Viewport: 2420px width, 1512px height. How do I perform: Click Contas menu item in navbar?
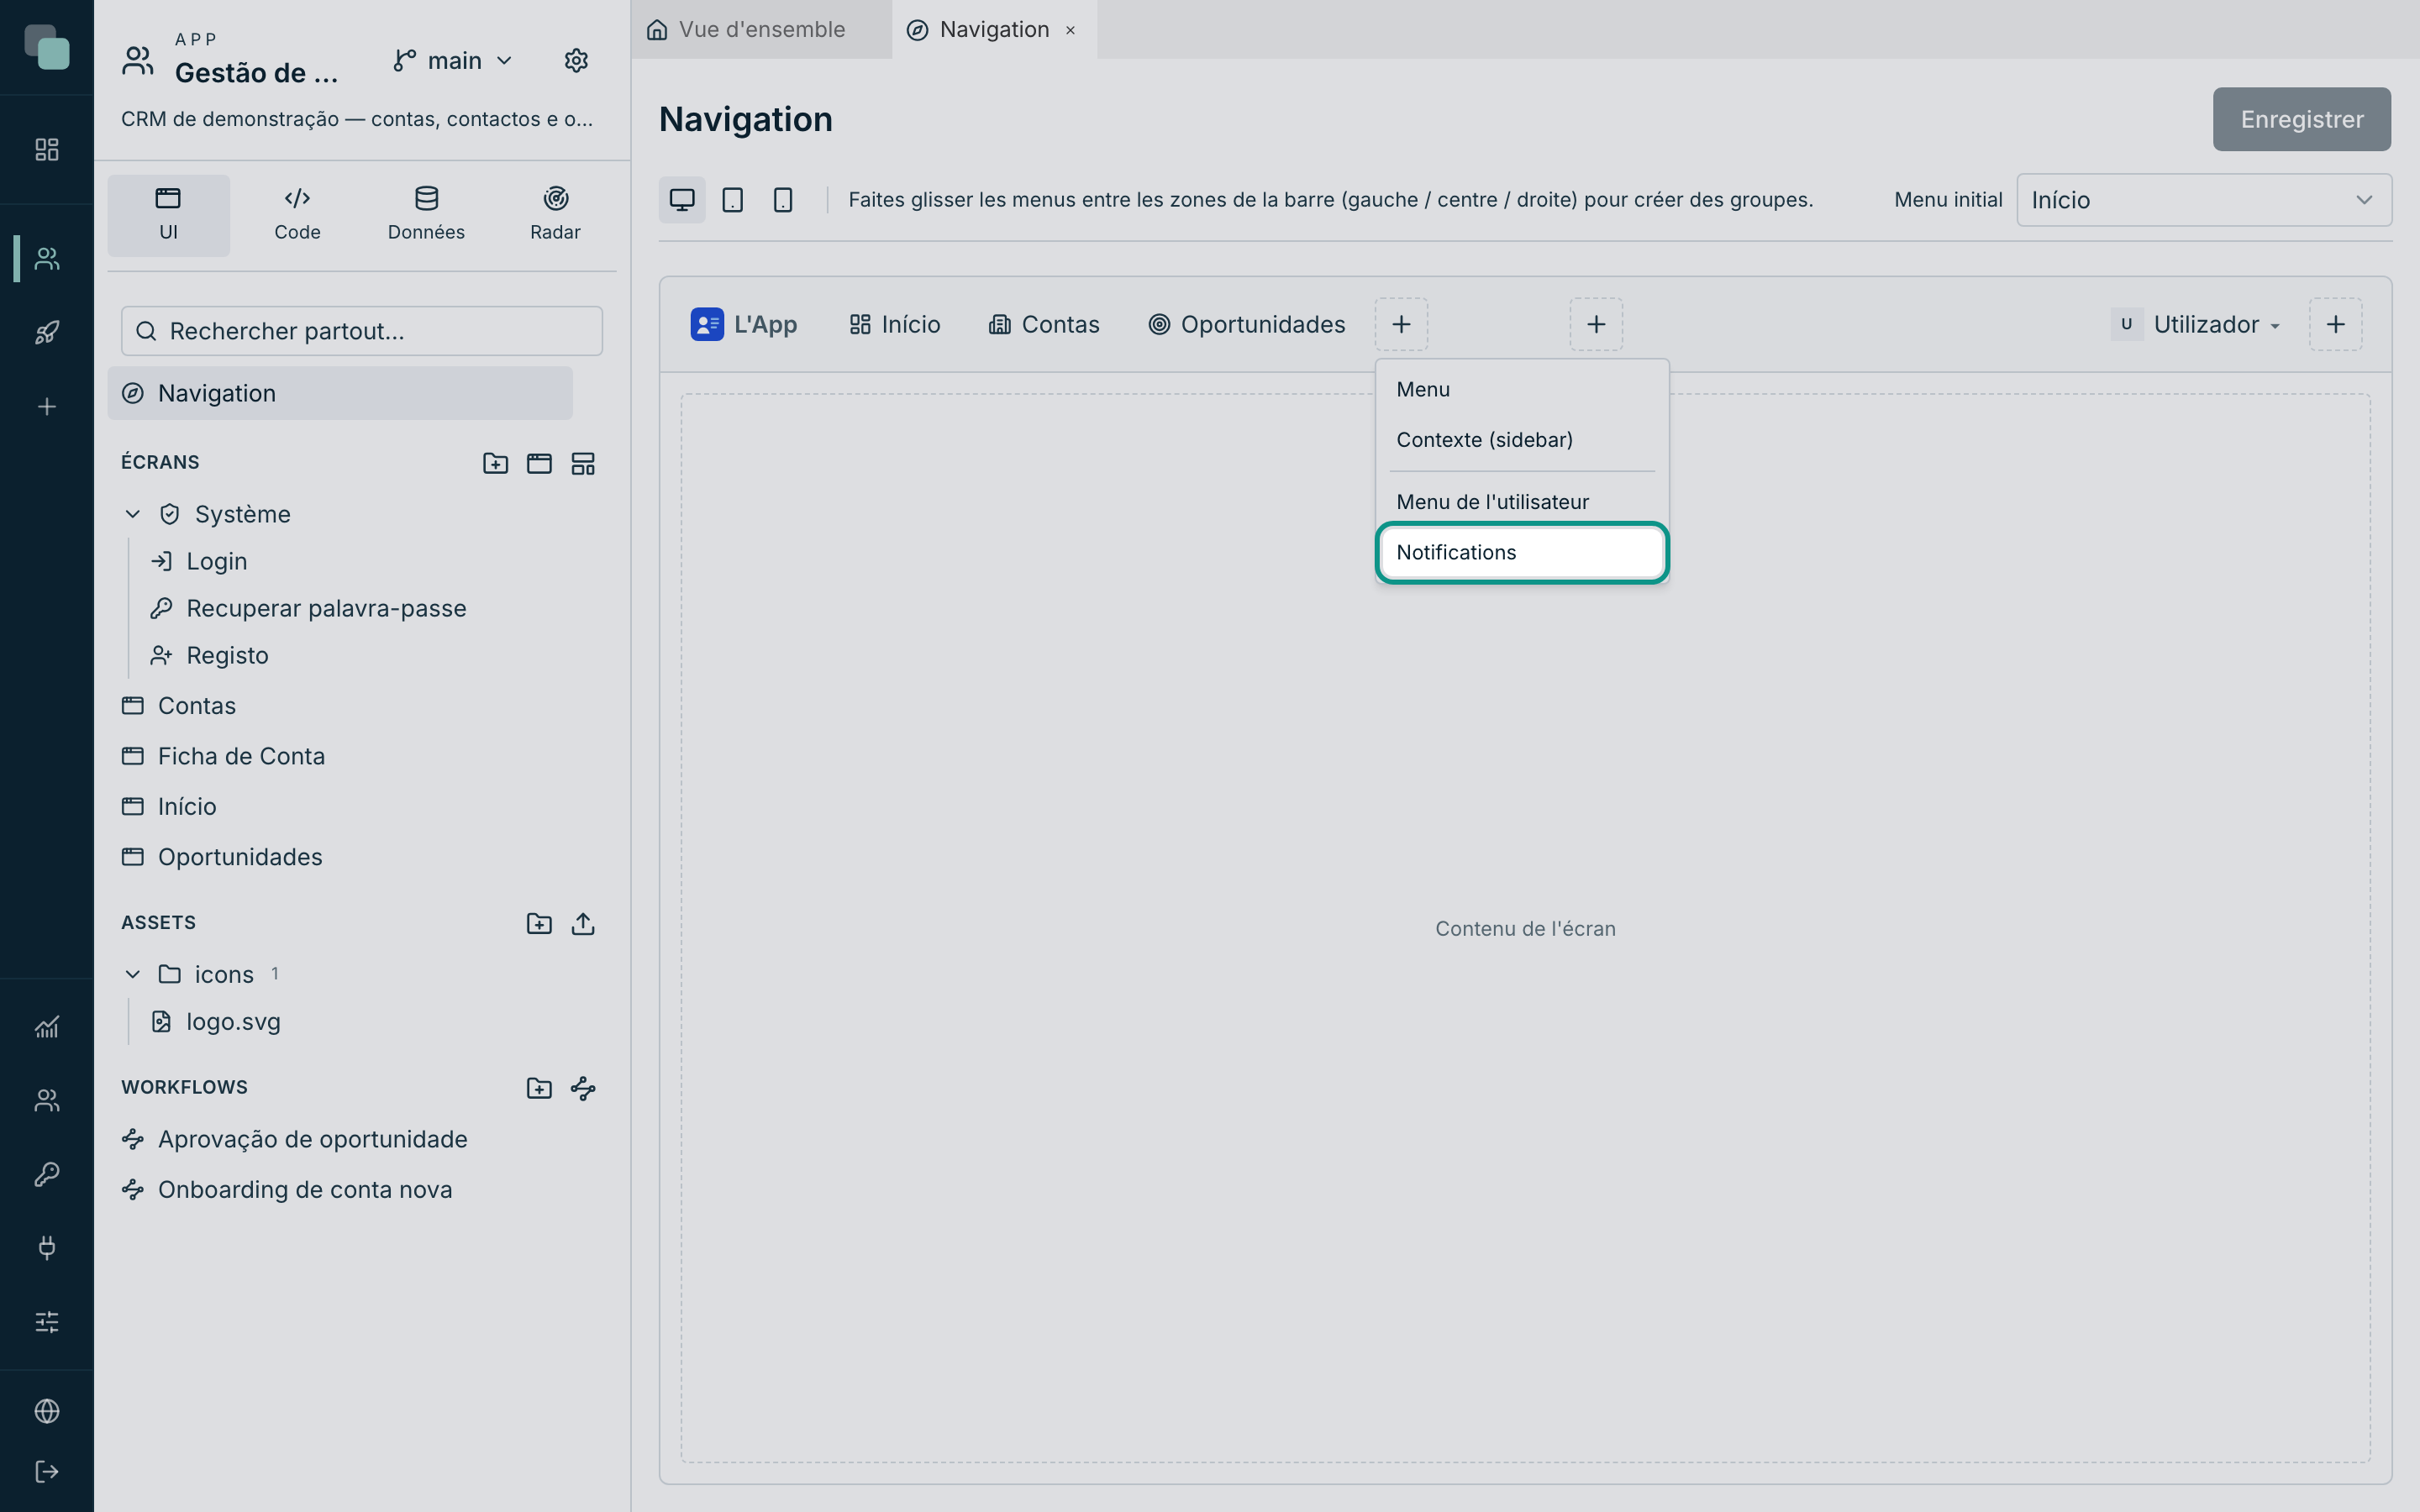tap(1044, 324)
